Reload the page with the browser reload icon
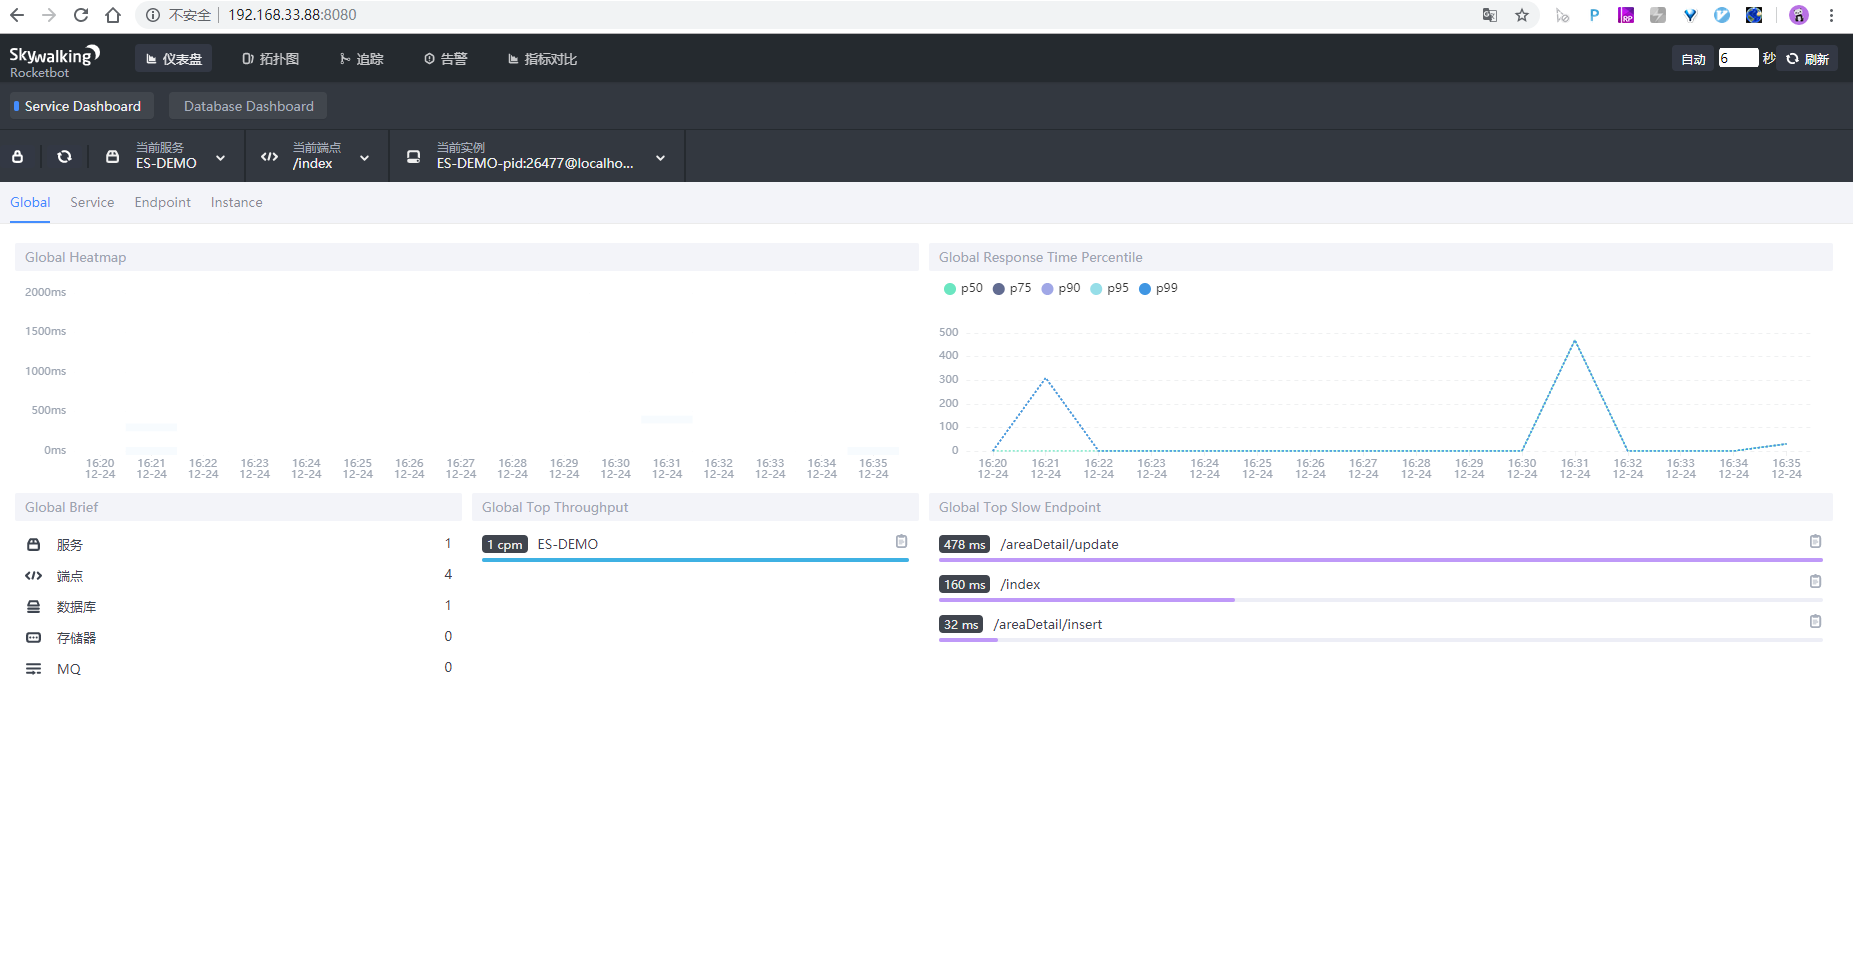Screen dimensions: 1853x968 click(x=81, y=15)
